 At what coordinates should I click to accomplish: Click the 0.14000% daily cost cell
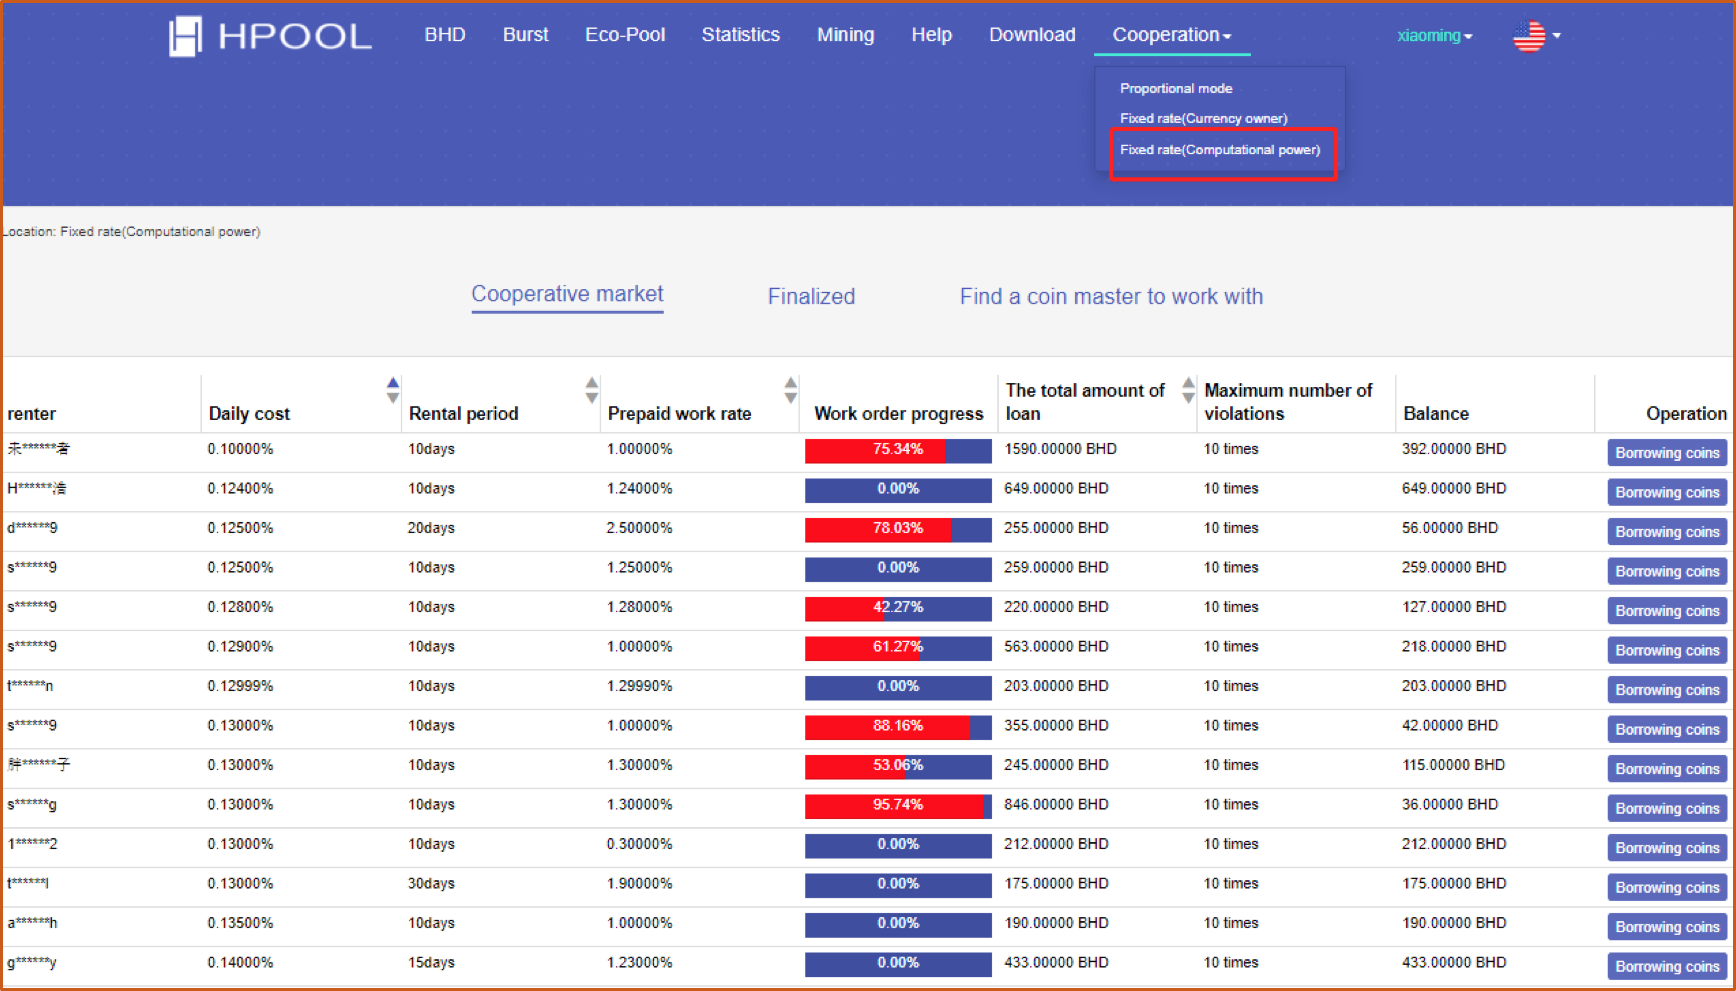click(240, 963)
